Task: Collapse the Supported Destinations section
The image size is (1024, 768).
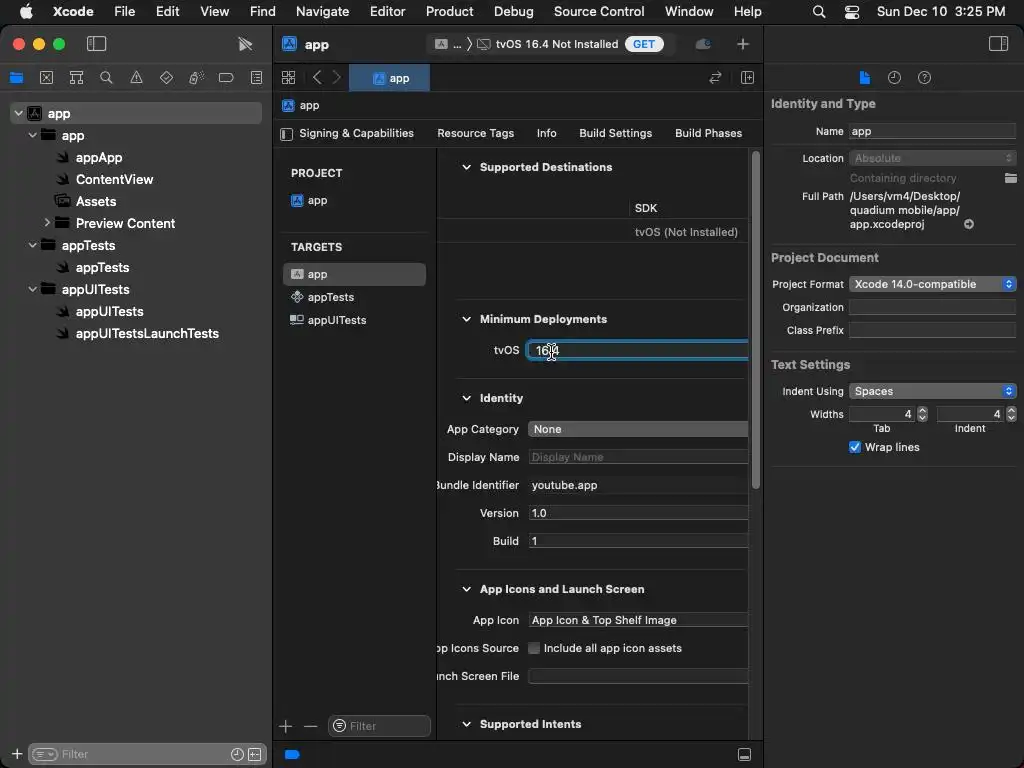Action: [466, 167]
